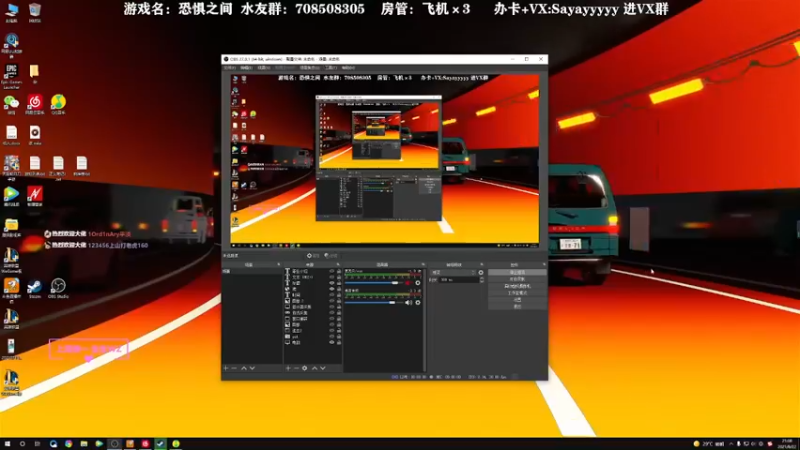Open the Epic Games Launcher desktop icon

click(11, 76)
